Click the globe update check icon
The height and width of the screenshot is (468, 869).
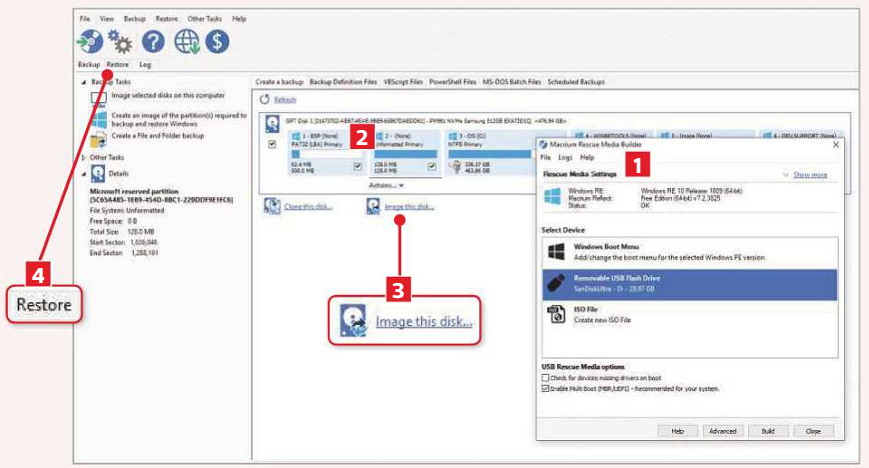point(187,42)
